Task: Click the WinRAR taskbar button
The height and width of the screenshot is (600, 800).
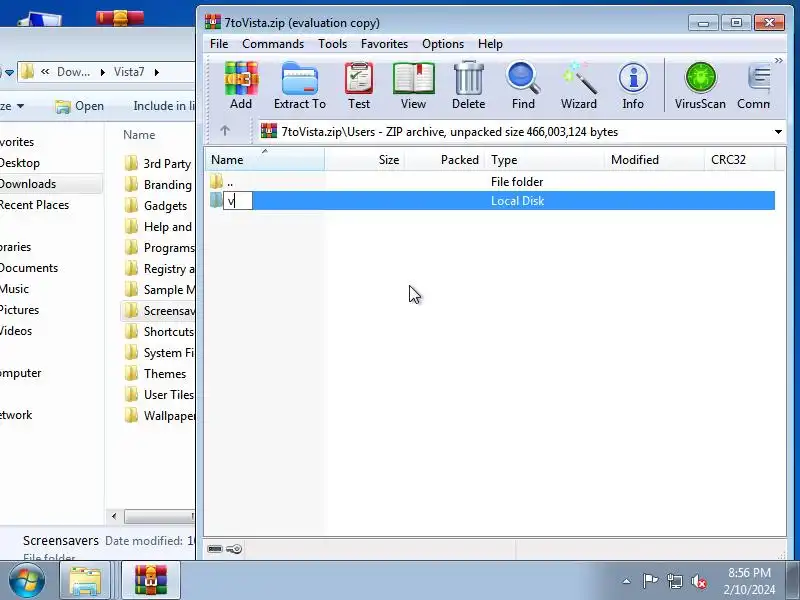Action: point(151,580)
